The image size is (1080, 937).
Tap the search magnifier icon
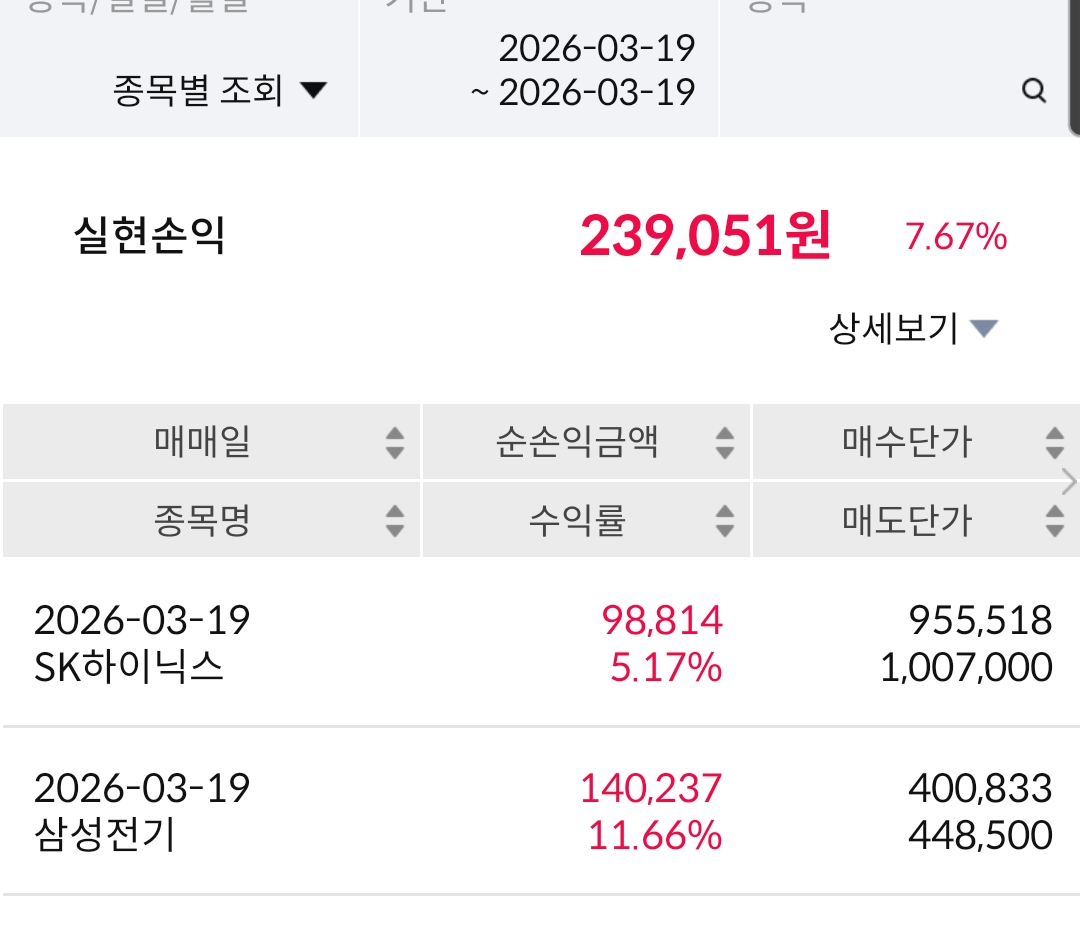coord(1033,92)
